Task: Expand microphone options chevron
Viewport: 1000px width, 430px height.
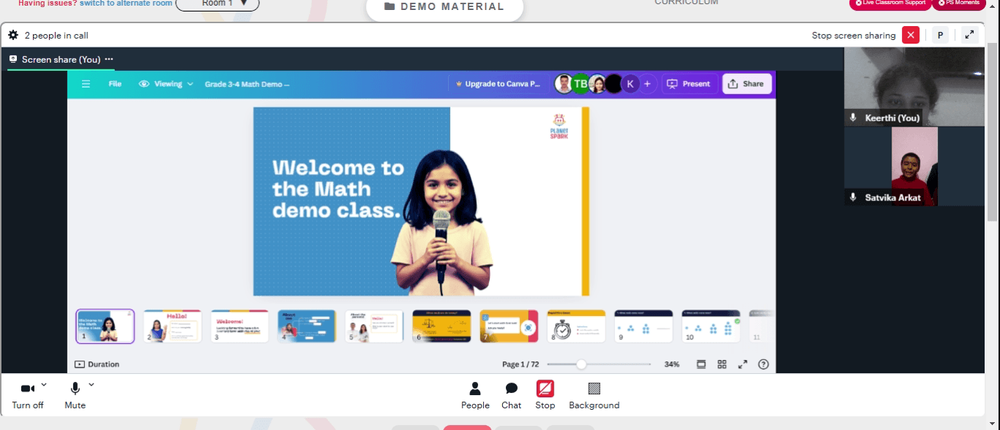Action: coord(91,385)
